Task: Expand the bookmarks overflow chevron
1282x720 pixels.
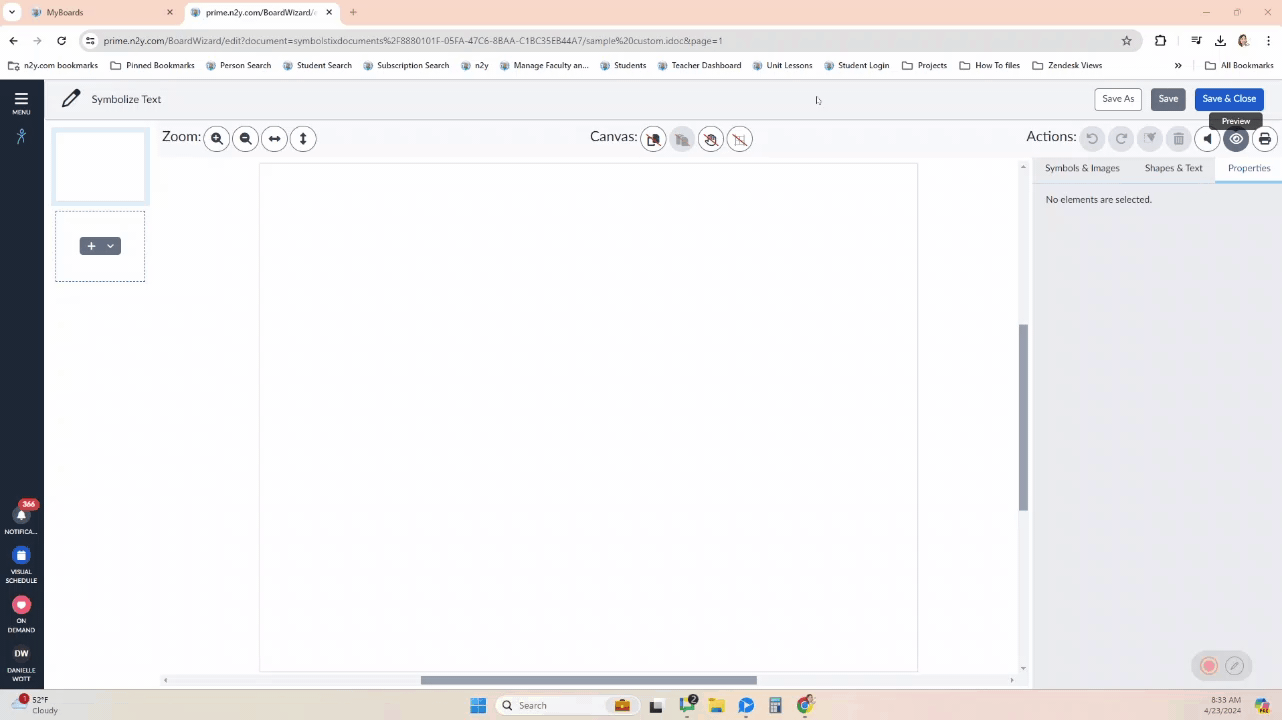Action: (1178, 66)
